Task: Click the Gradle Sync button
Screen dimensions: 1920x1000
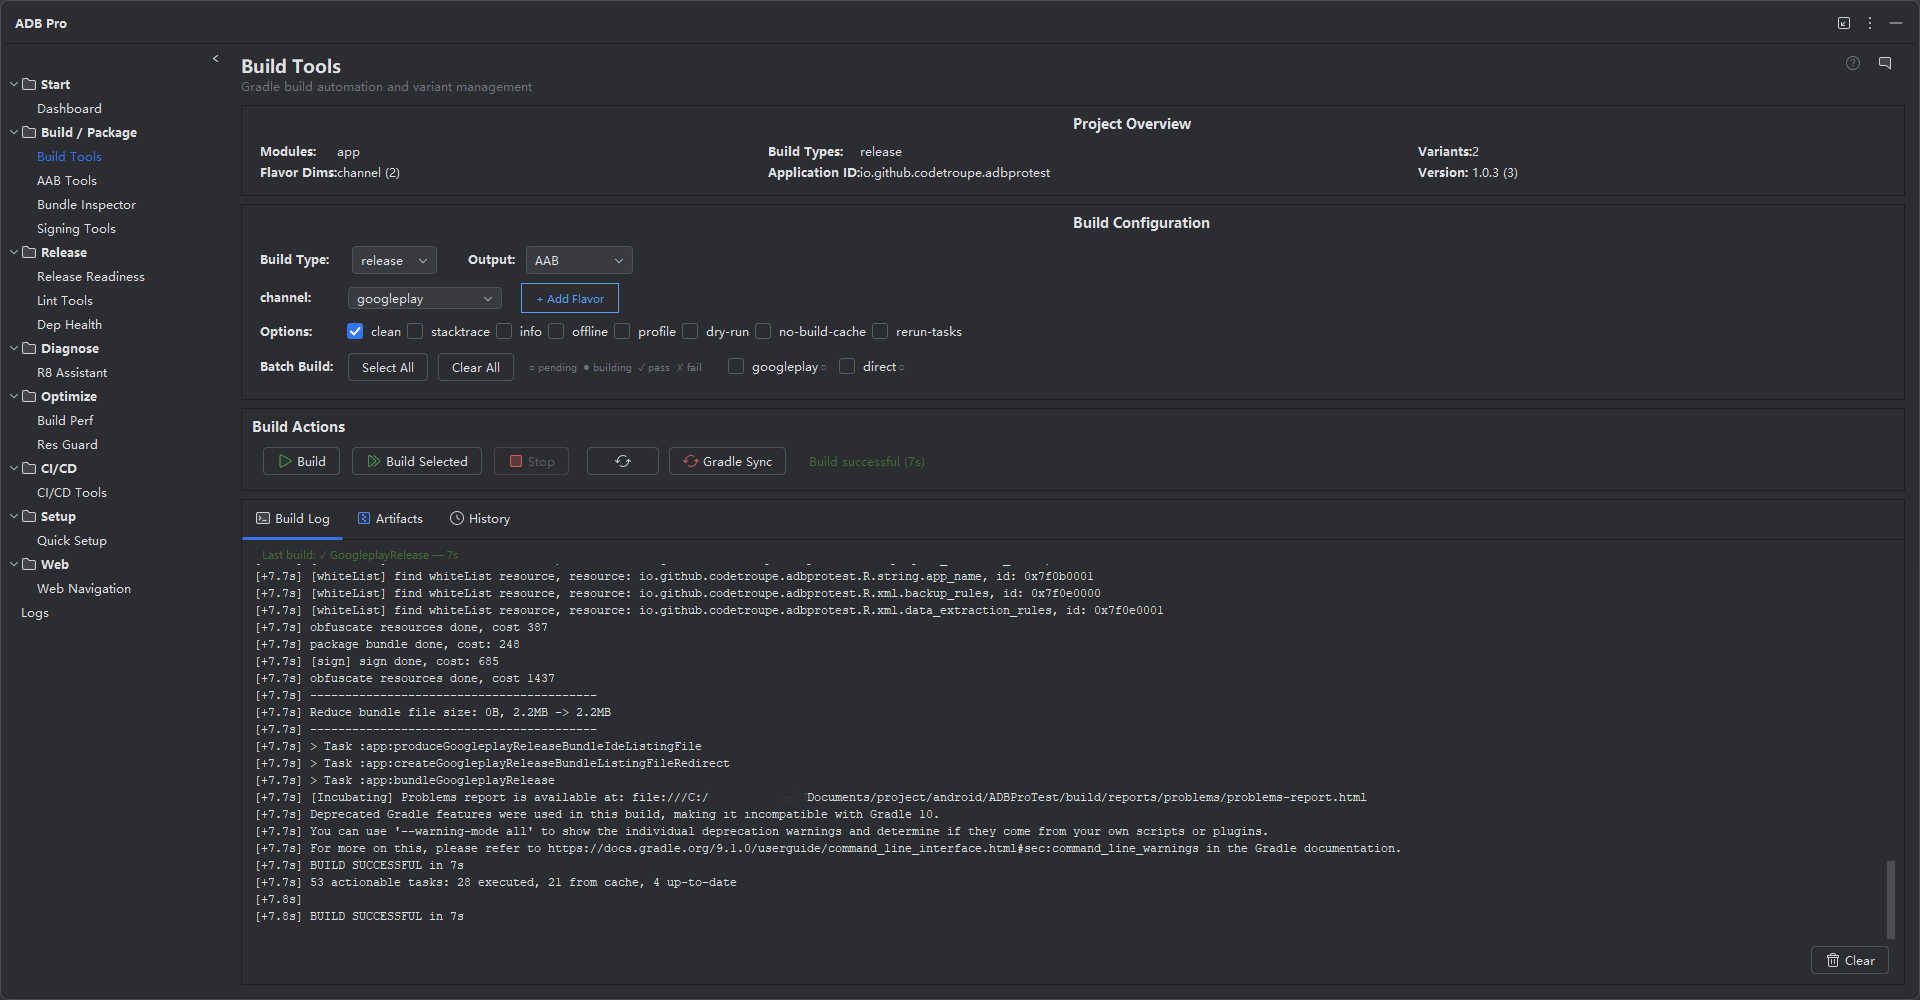Action: tap(727, 461)
